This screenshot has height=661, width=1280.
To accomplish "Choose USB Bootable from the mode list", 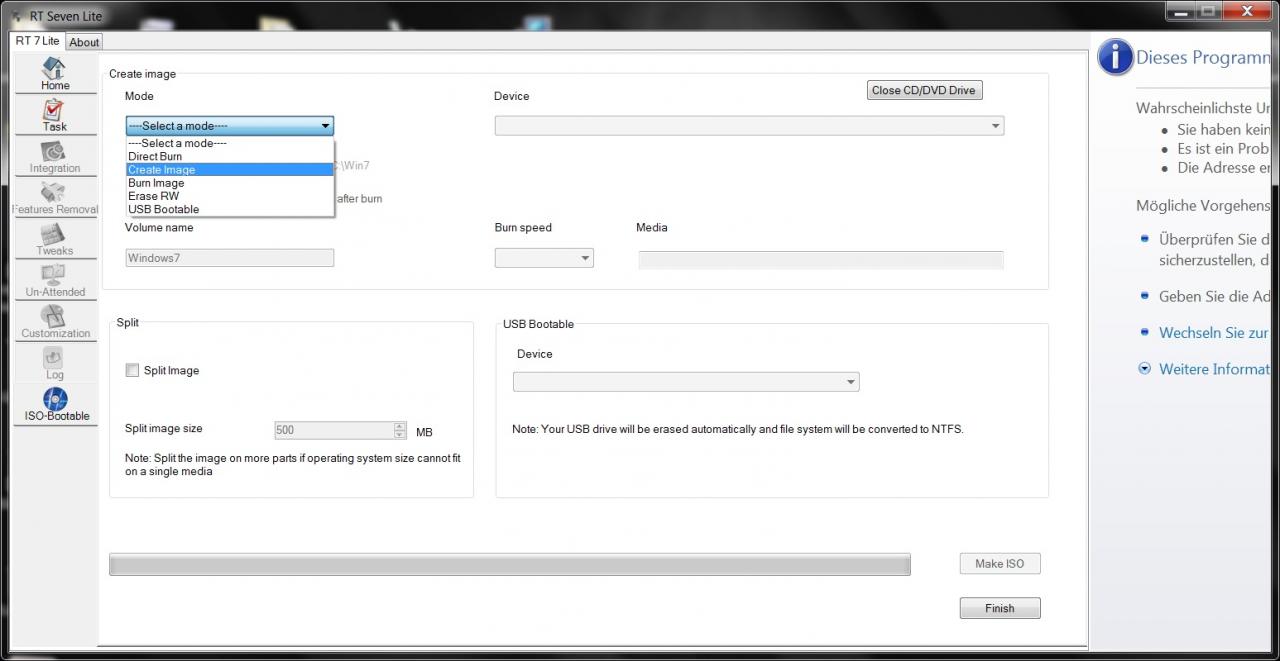I will [229, 209].
